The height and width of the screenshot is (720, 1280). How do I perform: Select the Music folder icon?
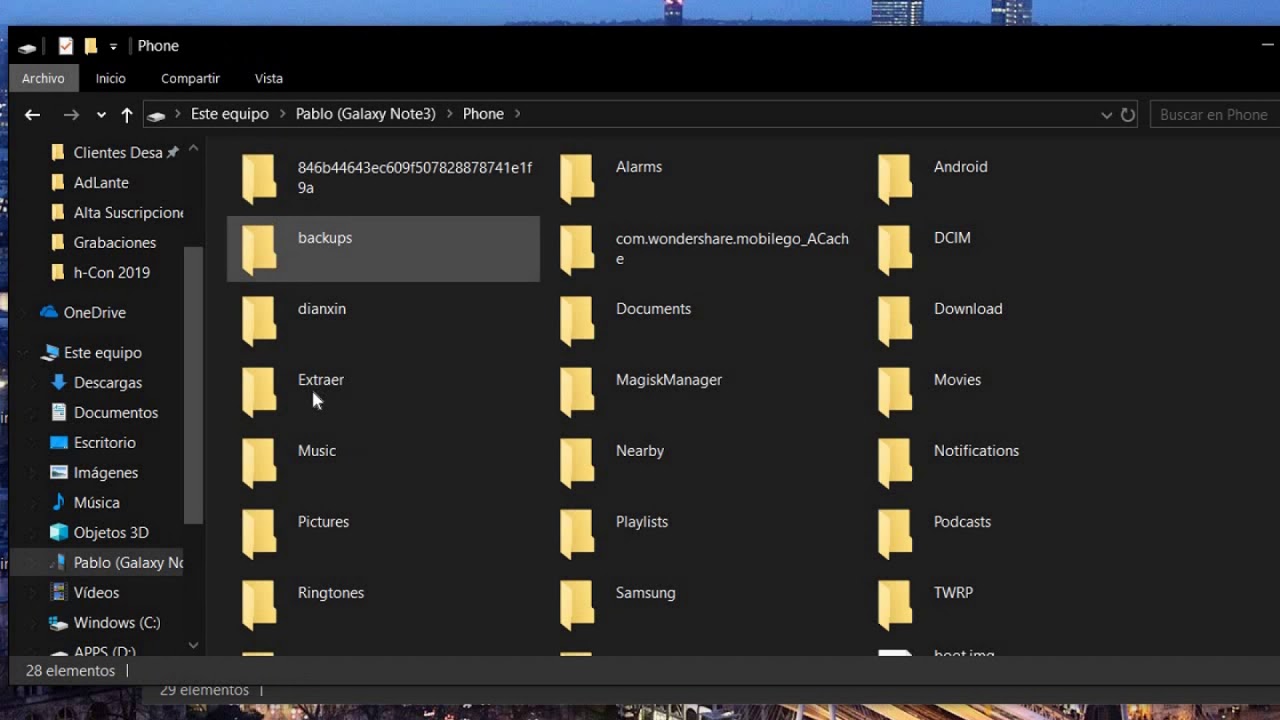point(259,462)
